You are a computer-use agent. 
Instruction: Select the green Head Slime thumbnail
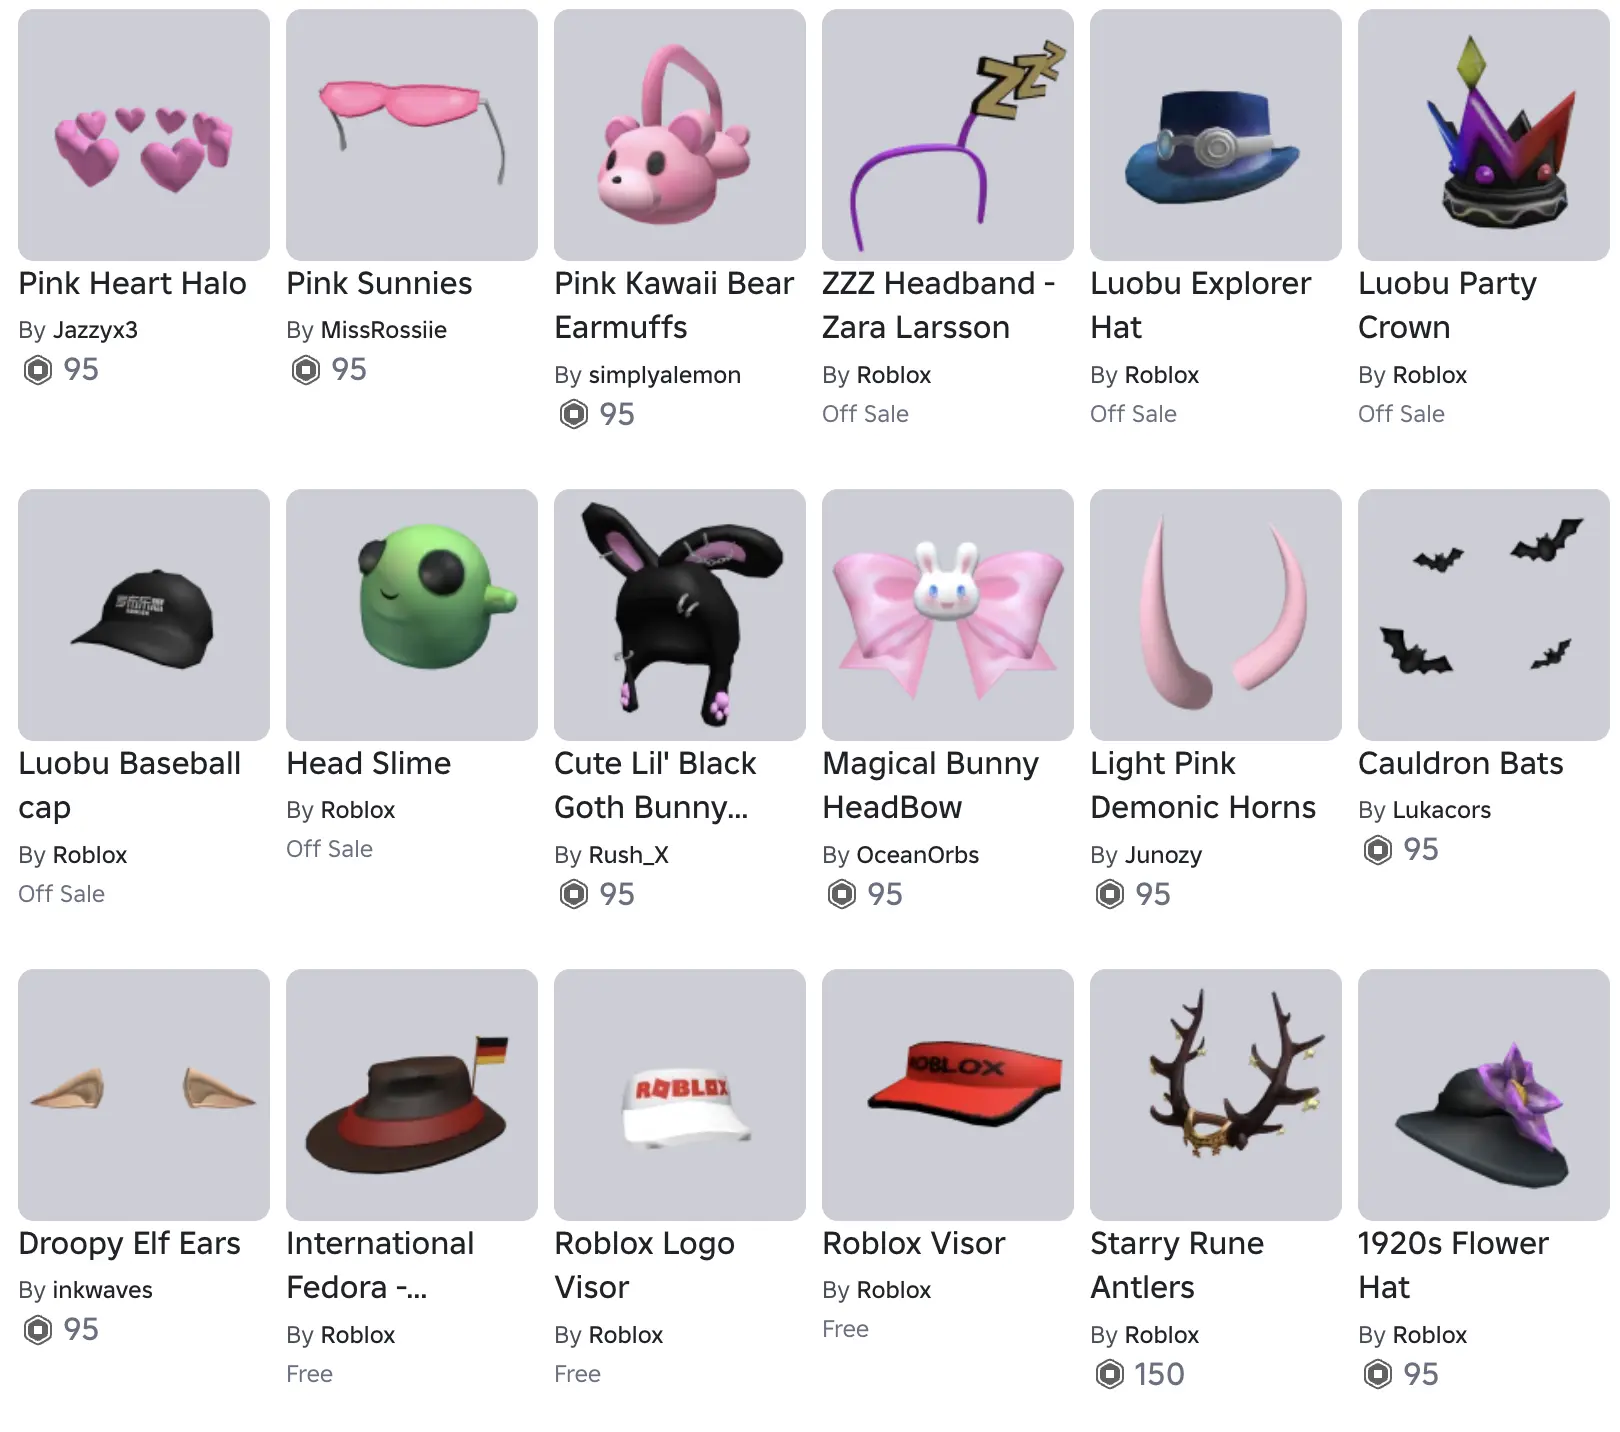[412, 615]
